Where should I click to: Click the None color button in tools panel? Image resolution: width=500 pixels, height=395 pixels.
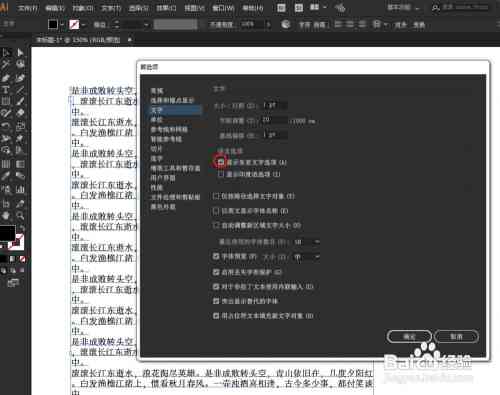(x=22, y=259)
